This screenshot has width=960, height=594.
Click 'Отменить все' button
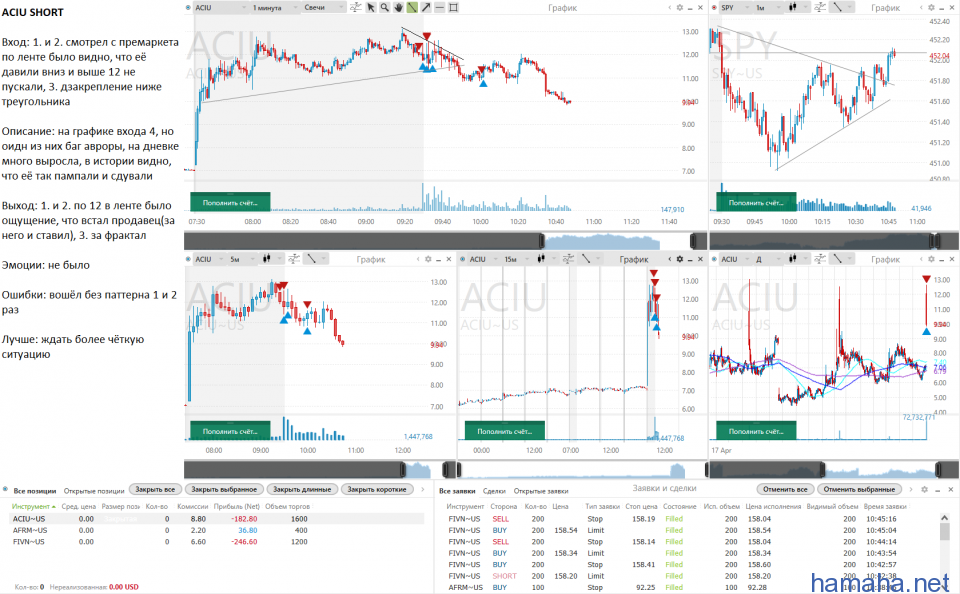(785, 489)
